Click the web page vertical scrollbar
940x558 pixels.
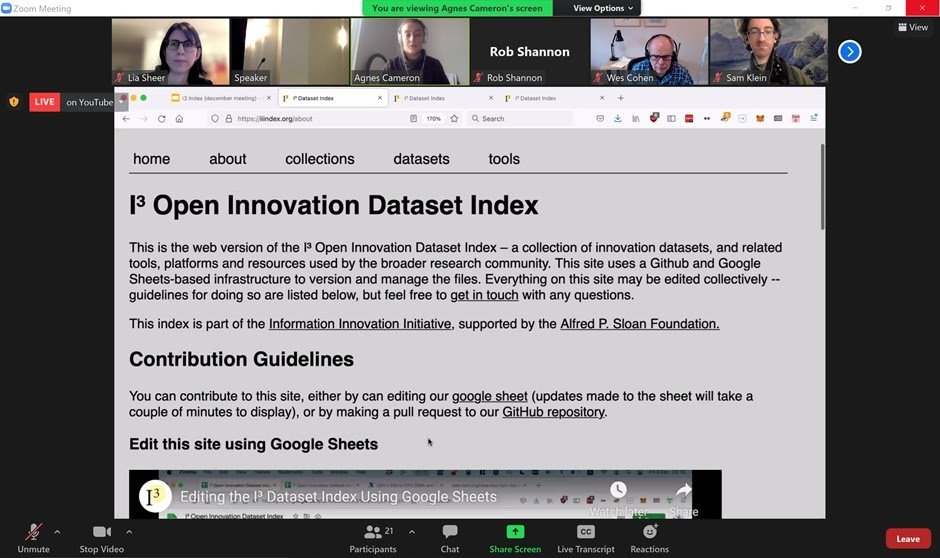822,186
